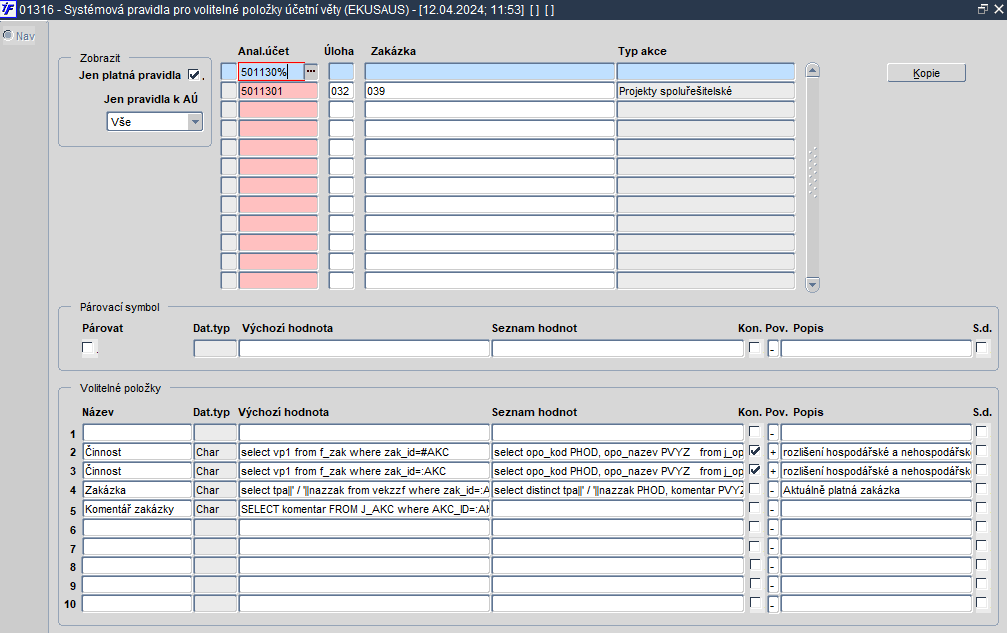Toggle Pov. minus sign on row 4
This screenshot has height=633, width=1007.
773,490
